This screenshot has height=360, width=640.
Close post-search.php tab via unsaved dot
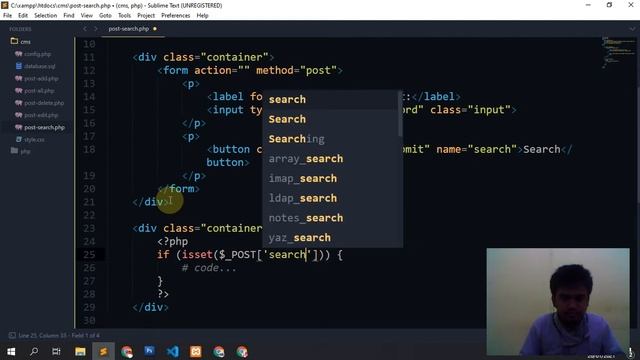(x=155, y=29)
